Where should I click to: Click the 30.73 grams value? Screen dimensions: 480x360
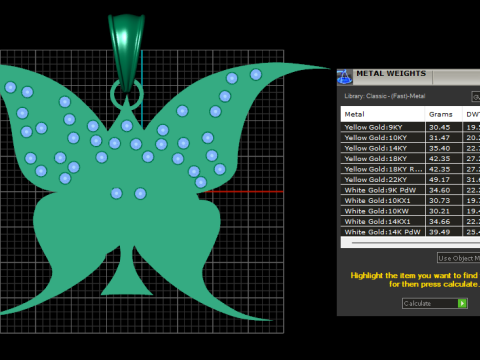[440, 201]
